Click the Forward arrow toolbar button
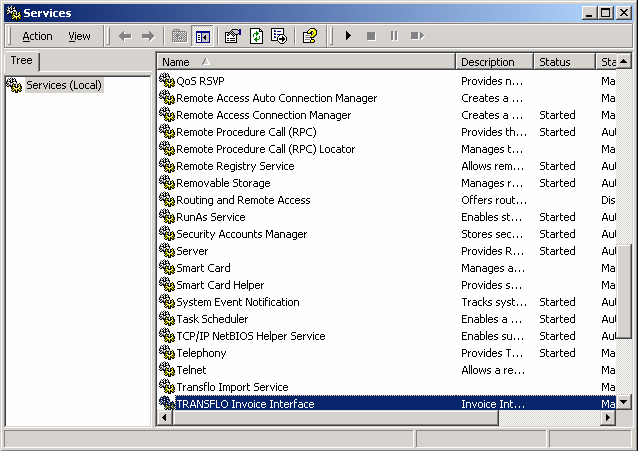The width and height of the screenshot is (638, 451). pos(148,36)
